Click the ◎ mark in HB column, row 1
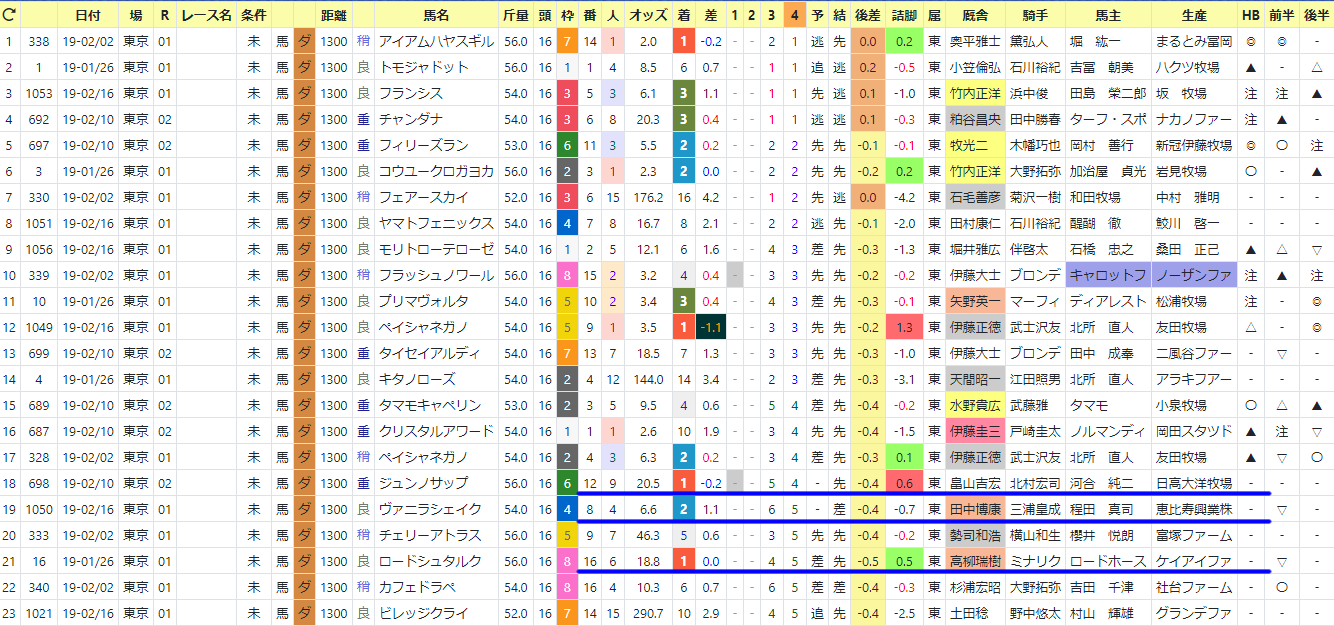Image resolution: width=1334 pixels, height=626 pixels. [x=1250, y=42]
